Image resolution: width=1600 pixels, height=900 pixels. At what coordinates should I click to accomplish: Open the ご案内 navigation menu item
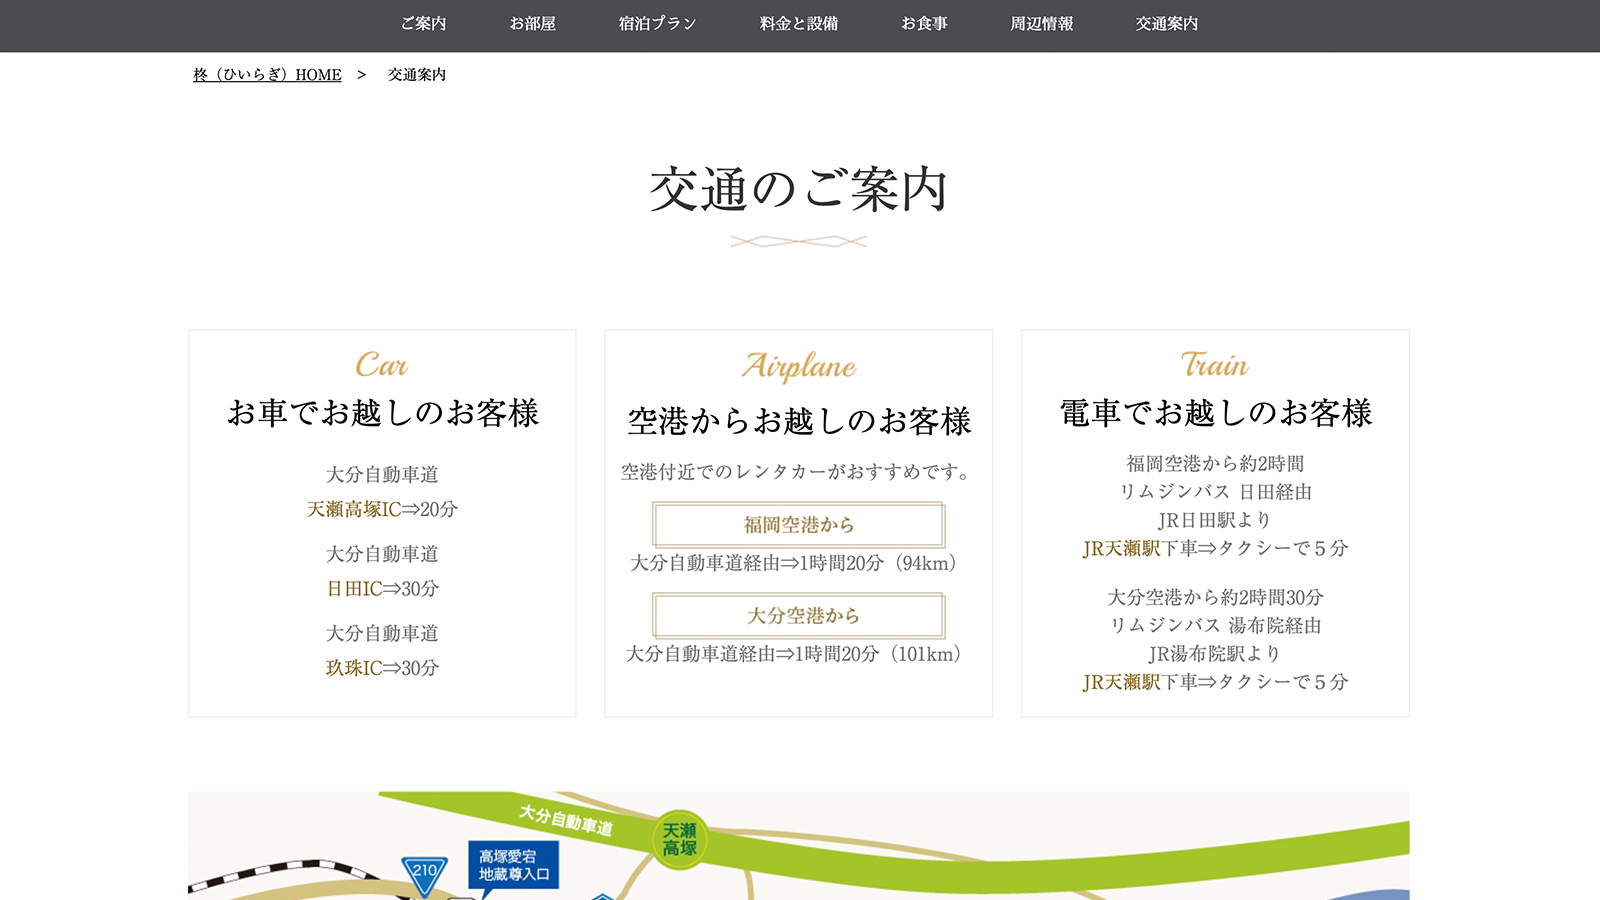(x=421, y=24)
